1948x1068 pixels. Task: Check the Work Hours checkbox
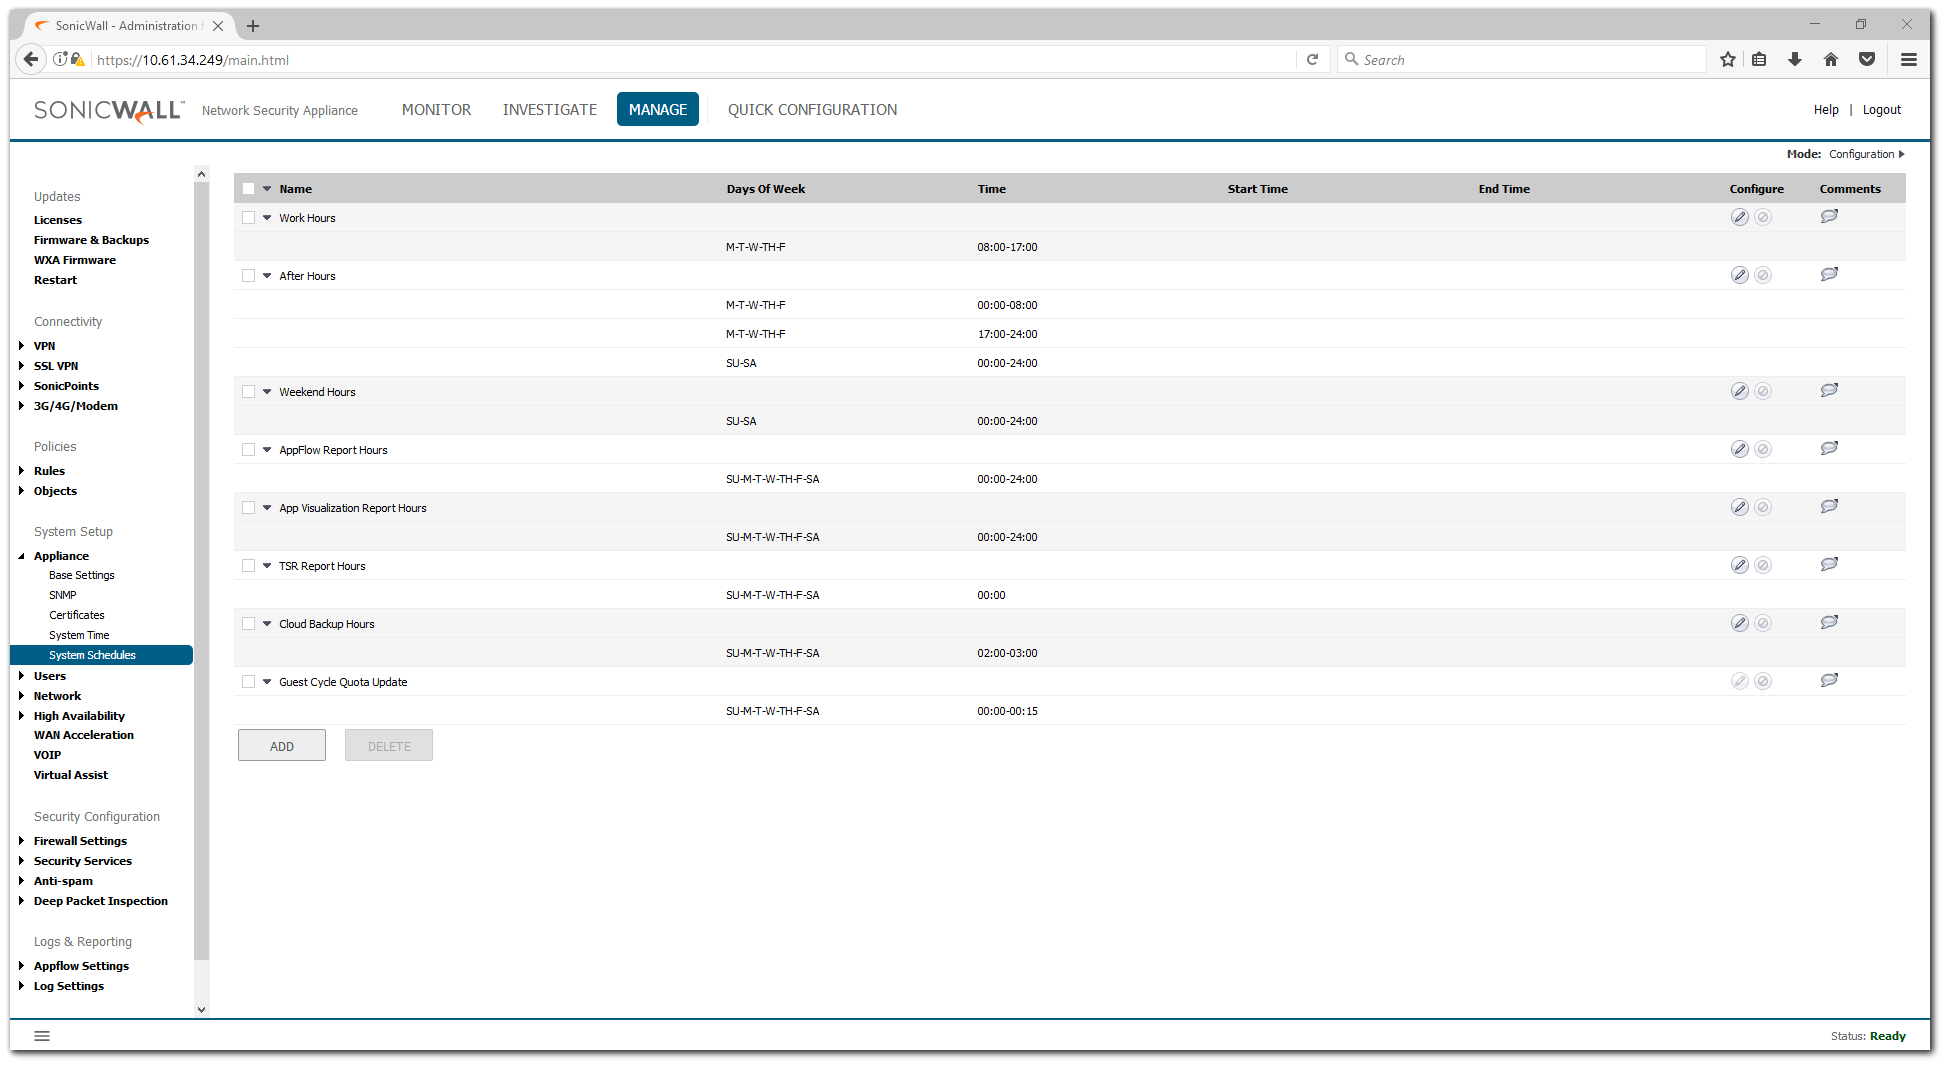coord(249,218)
